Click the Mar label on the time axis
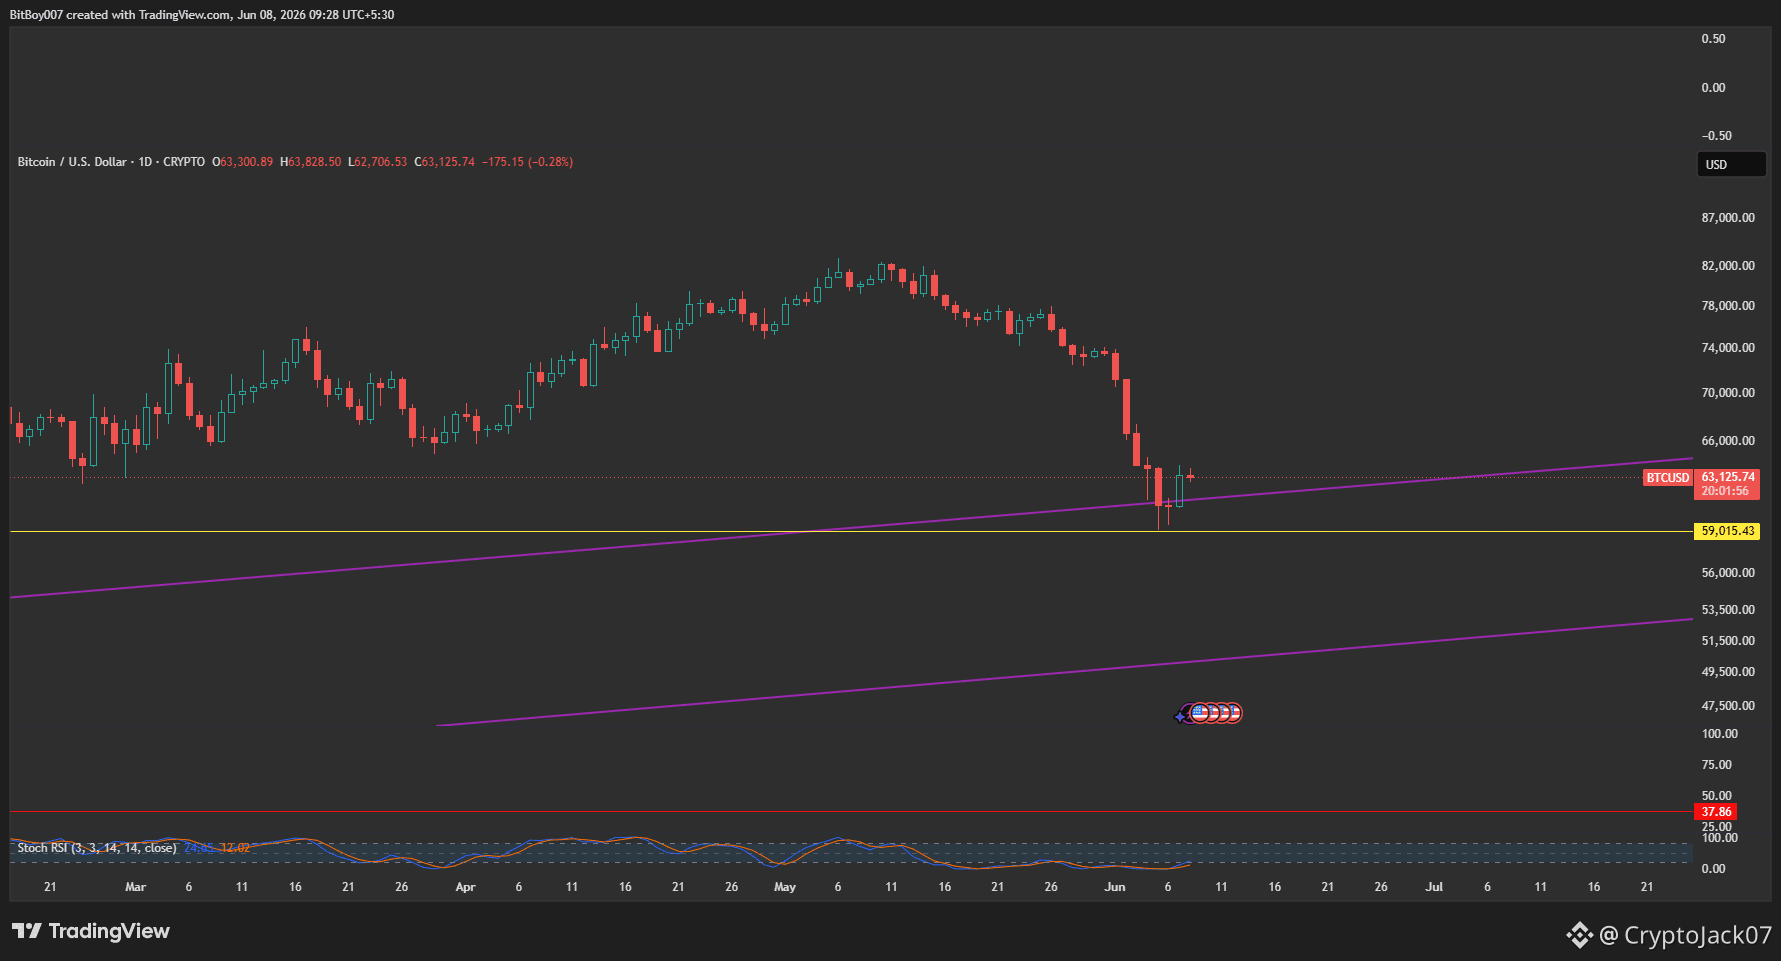 [x=135, y=887]
